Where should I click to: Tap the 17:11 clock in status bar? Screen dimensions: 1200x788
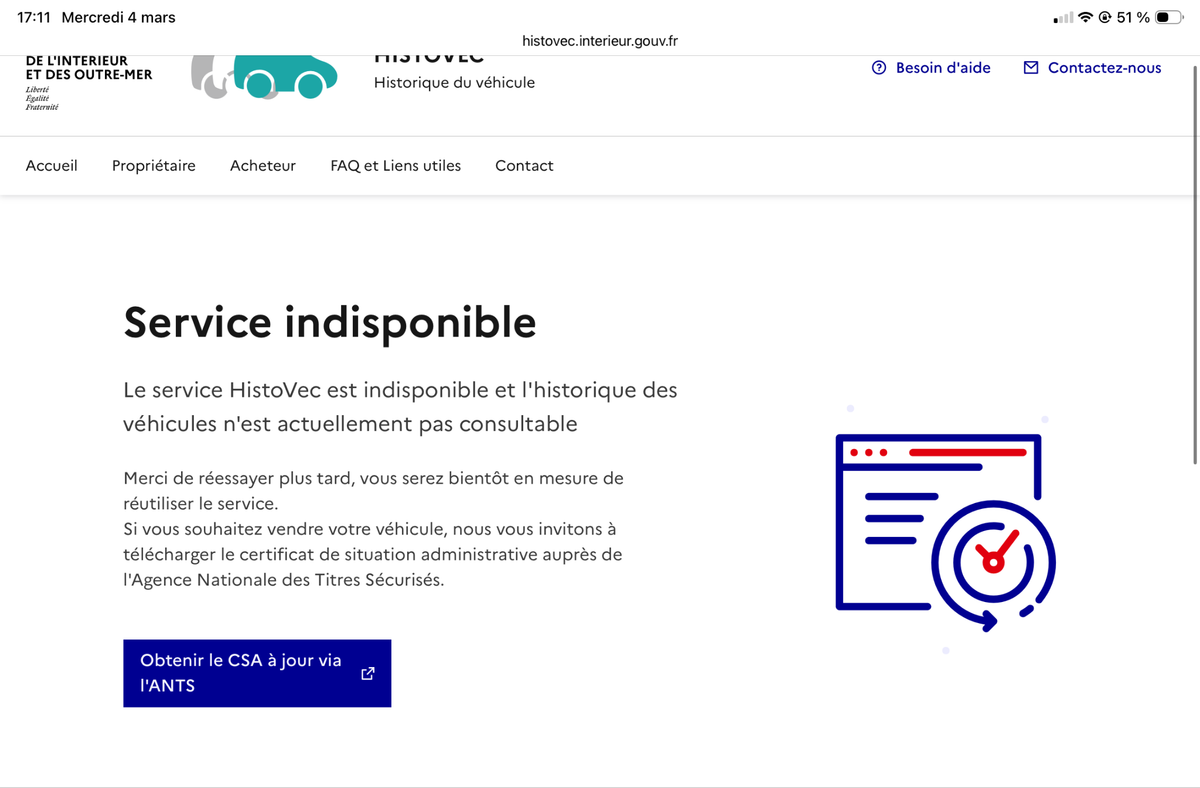[34, 18]
